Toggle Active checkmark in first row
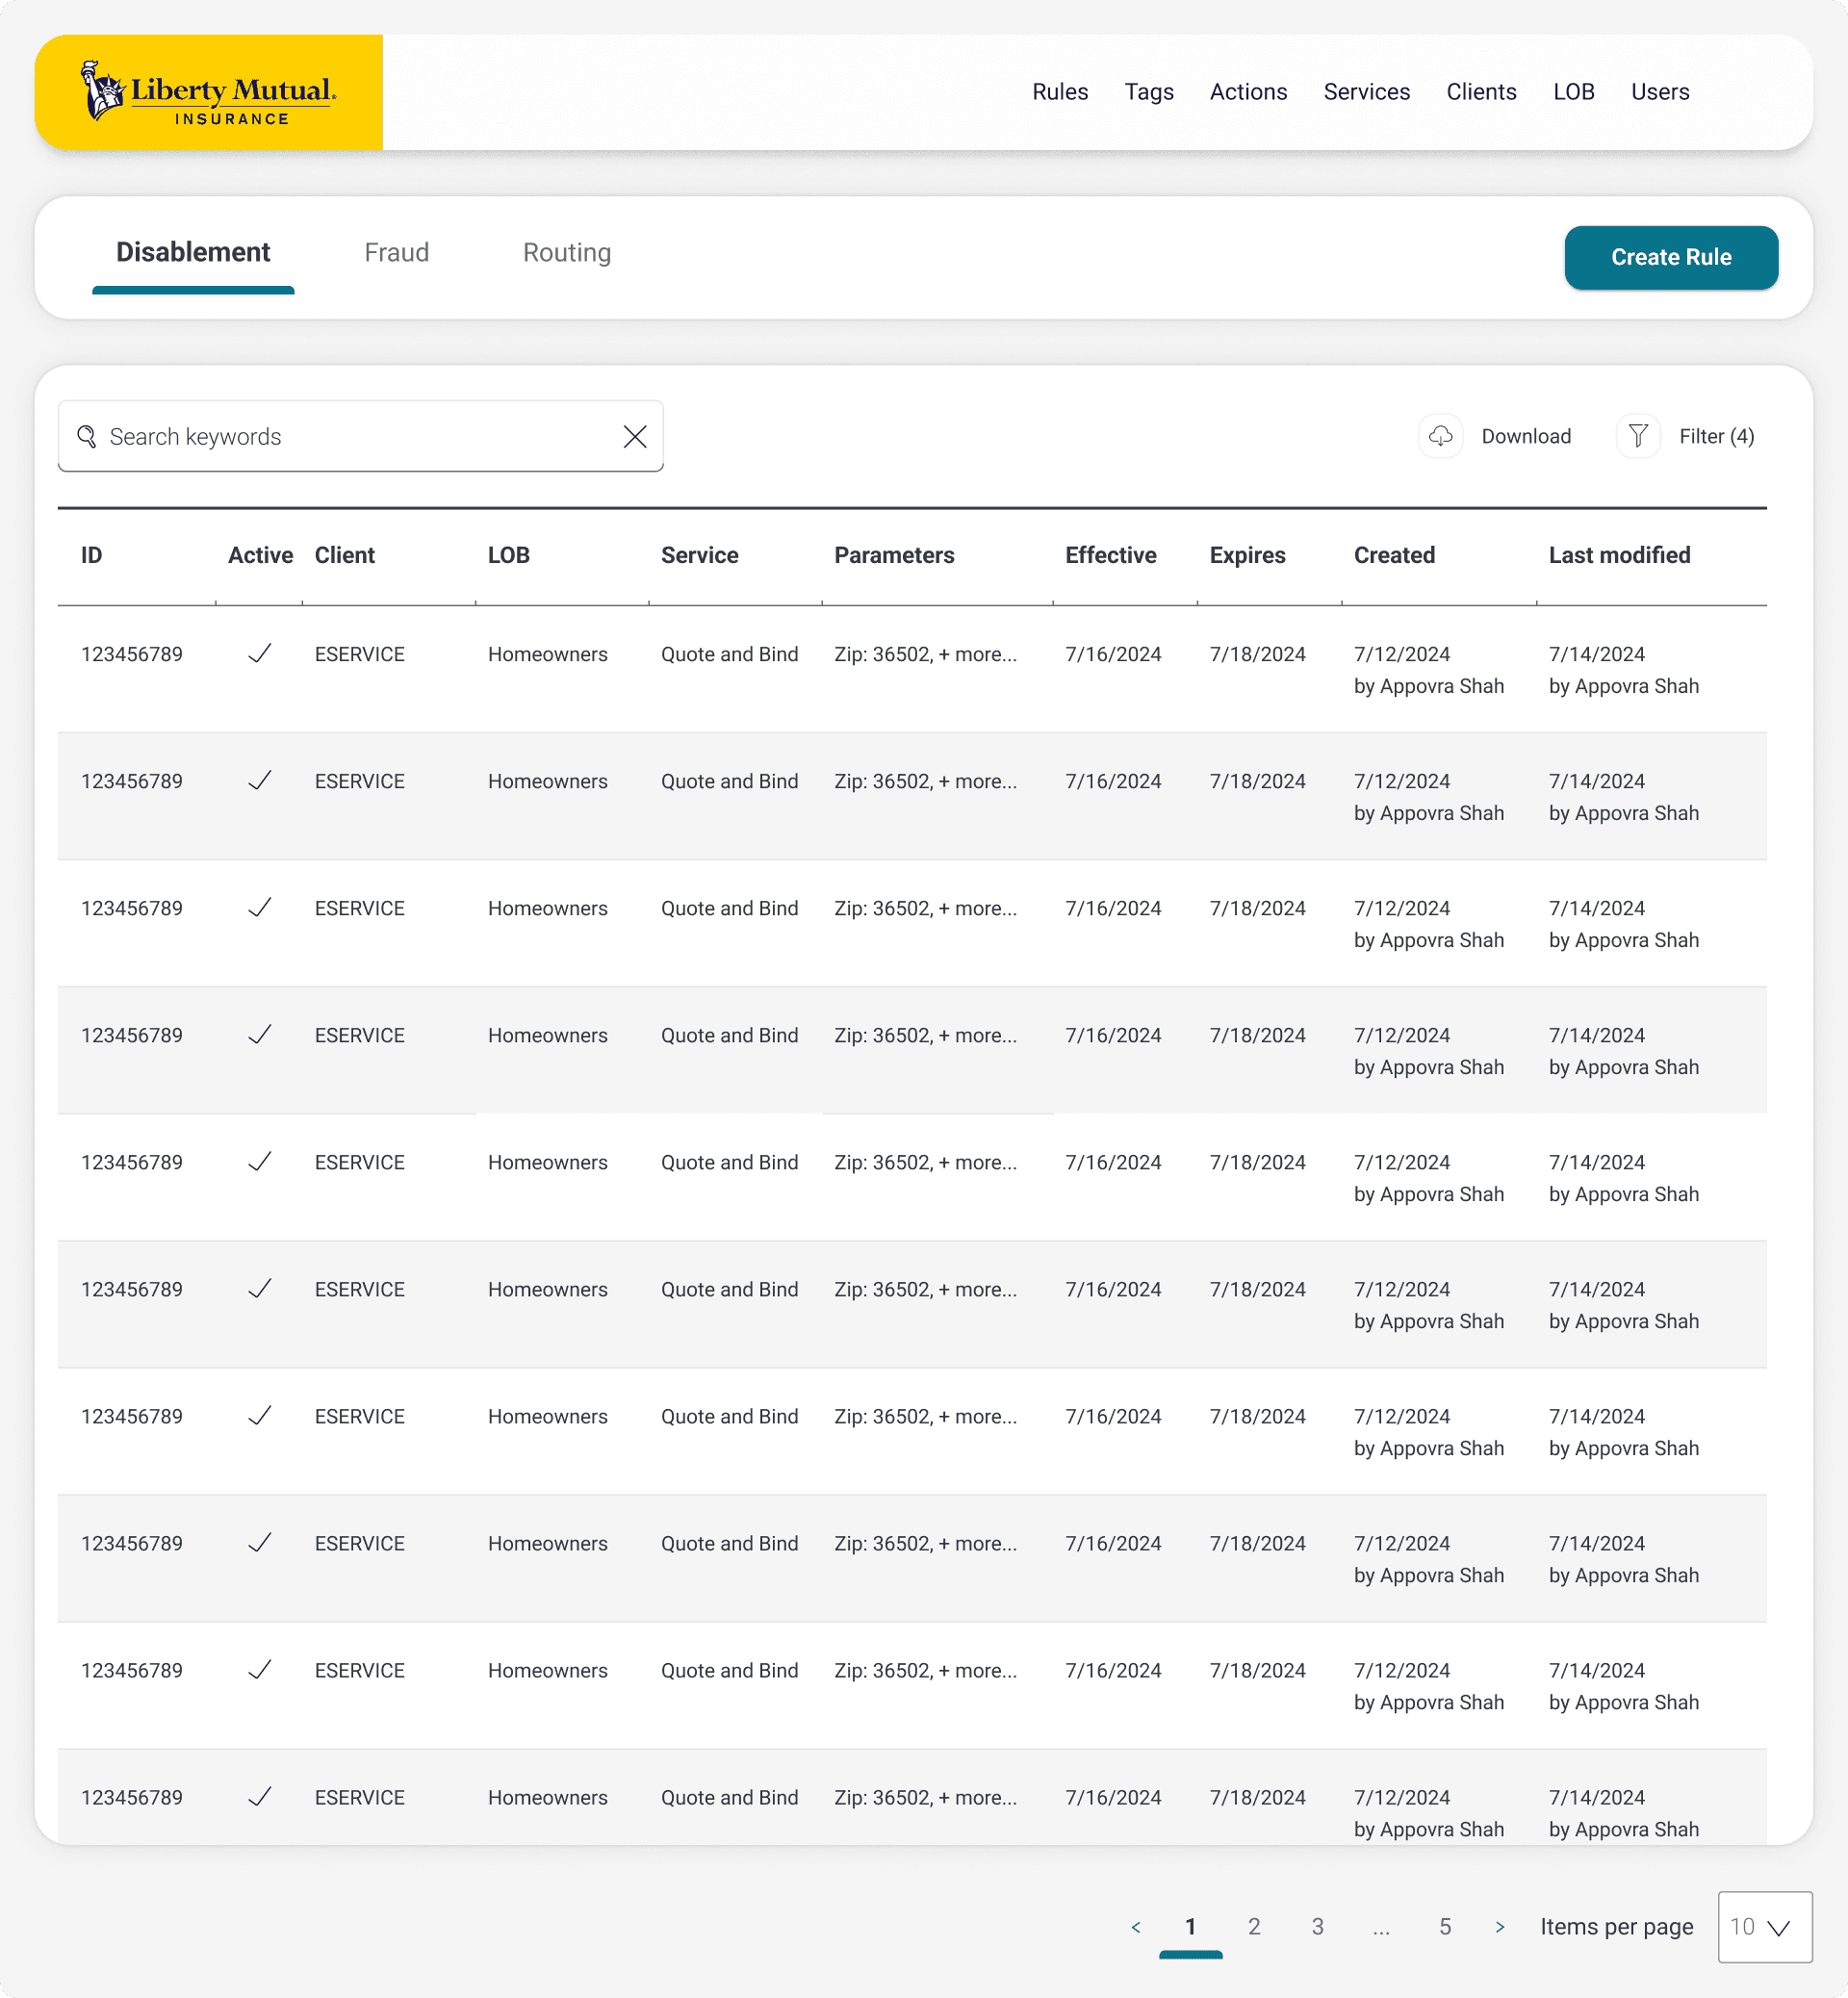 (x=260, y=654)
